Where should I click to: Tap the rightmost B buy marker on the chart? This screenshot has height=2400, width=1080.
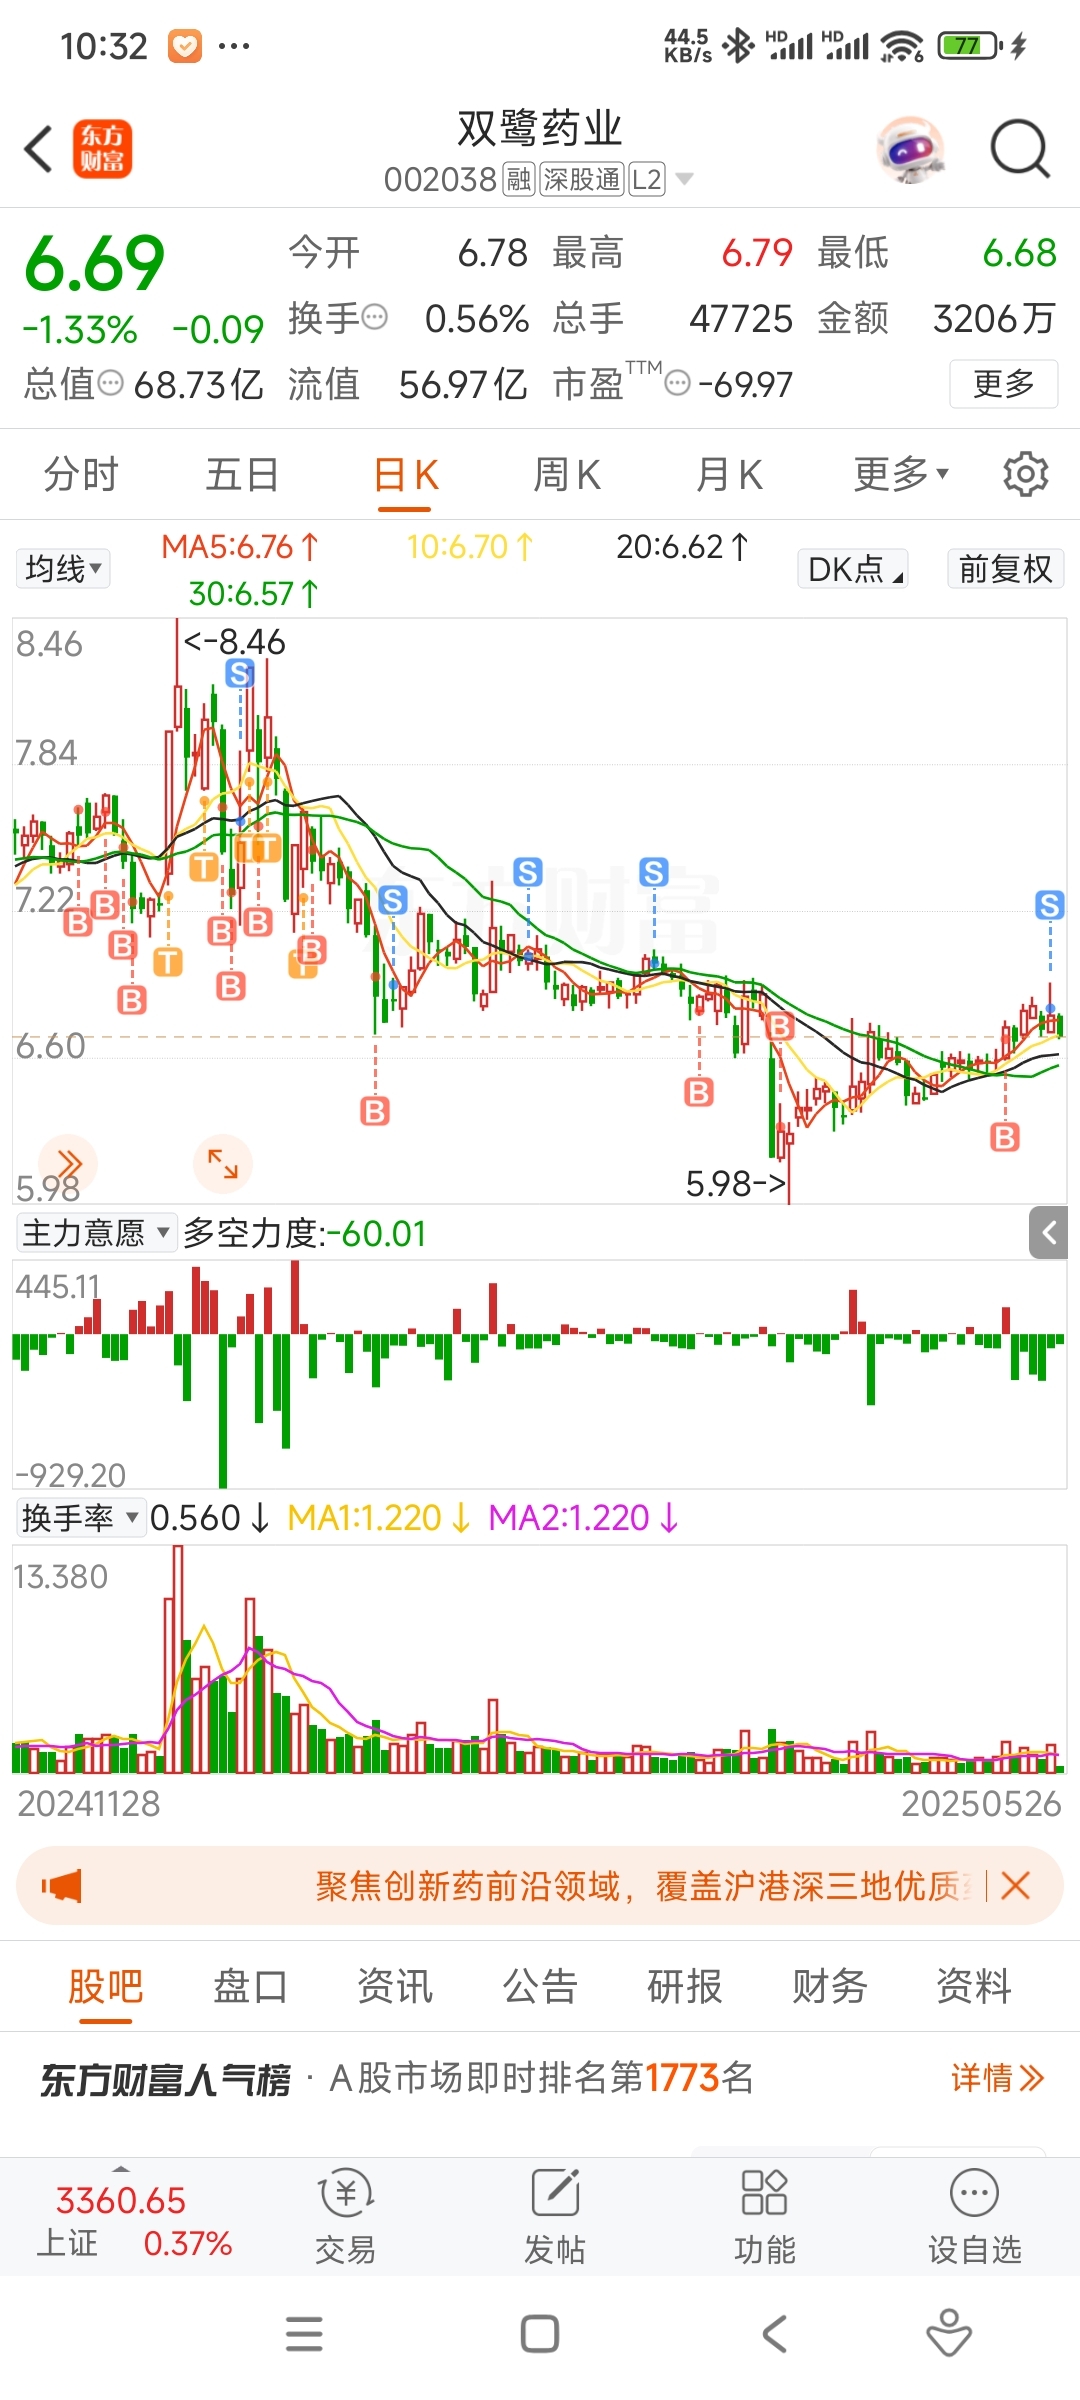(1005, 1137)
